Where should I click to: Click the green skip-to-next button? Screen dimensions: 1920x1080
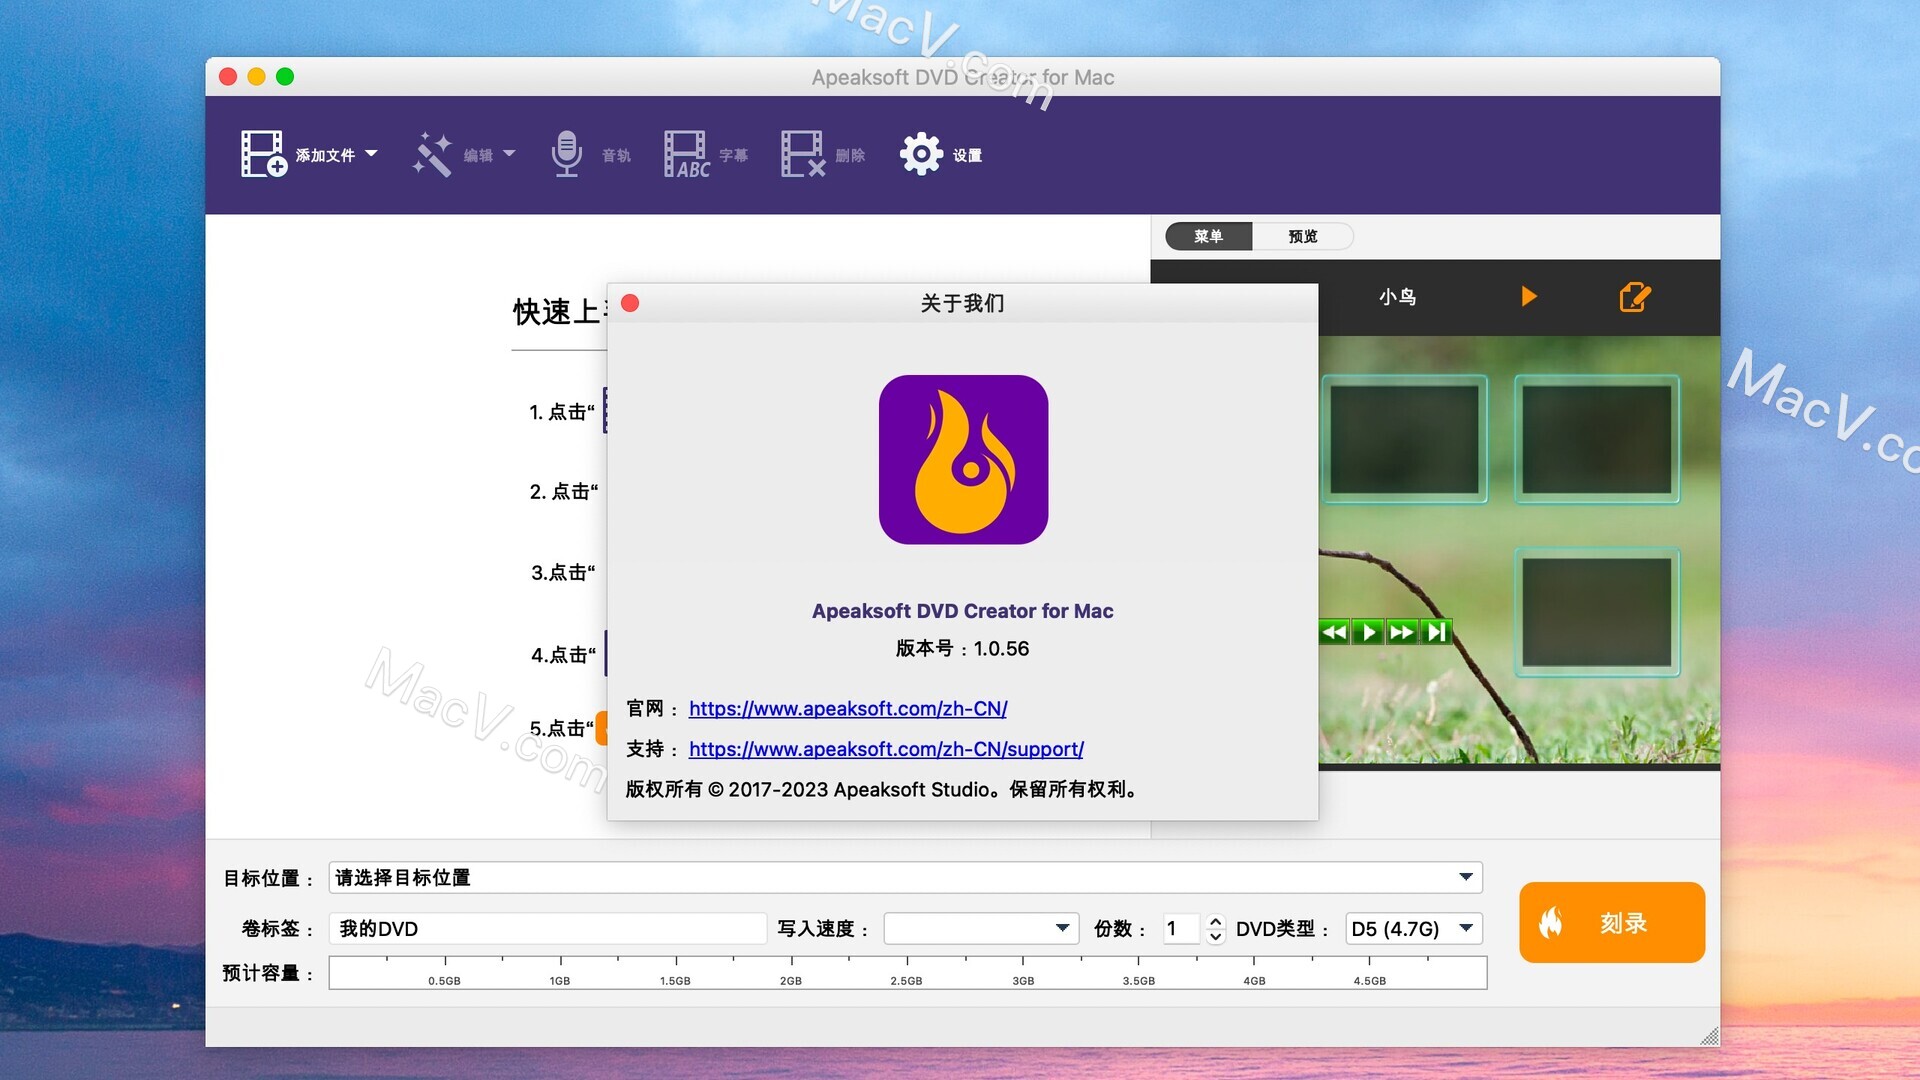click(1436, 631)
